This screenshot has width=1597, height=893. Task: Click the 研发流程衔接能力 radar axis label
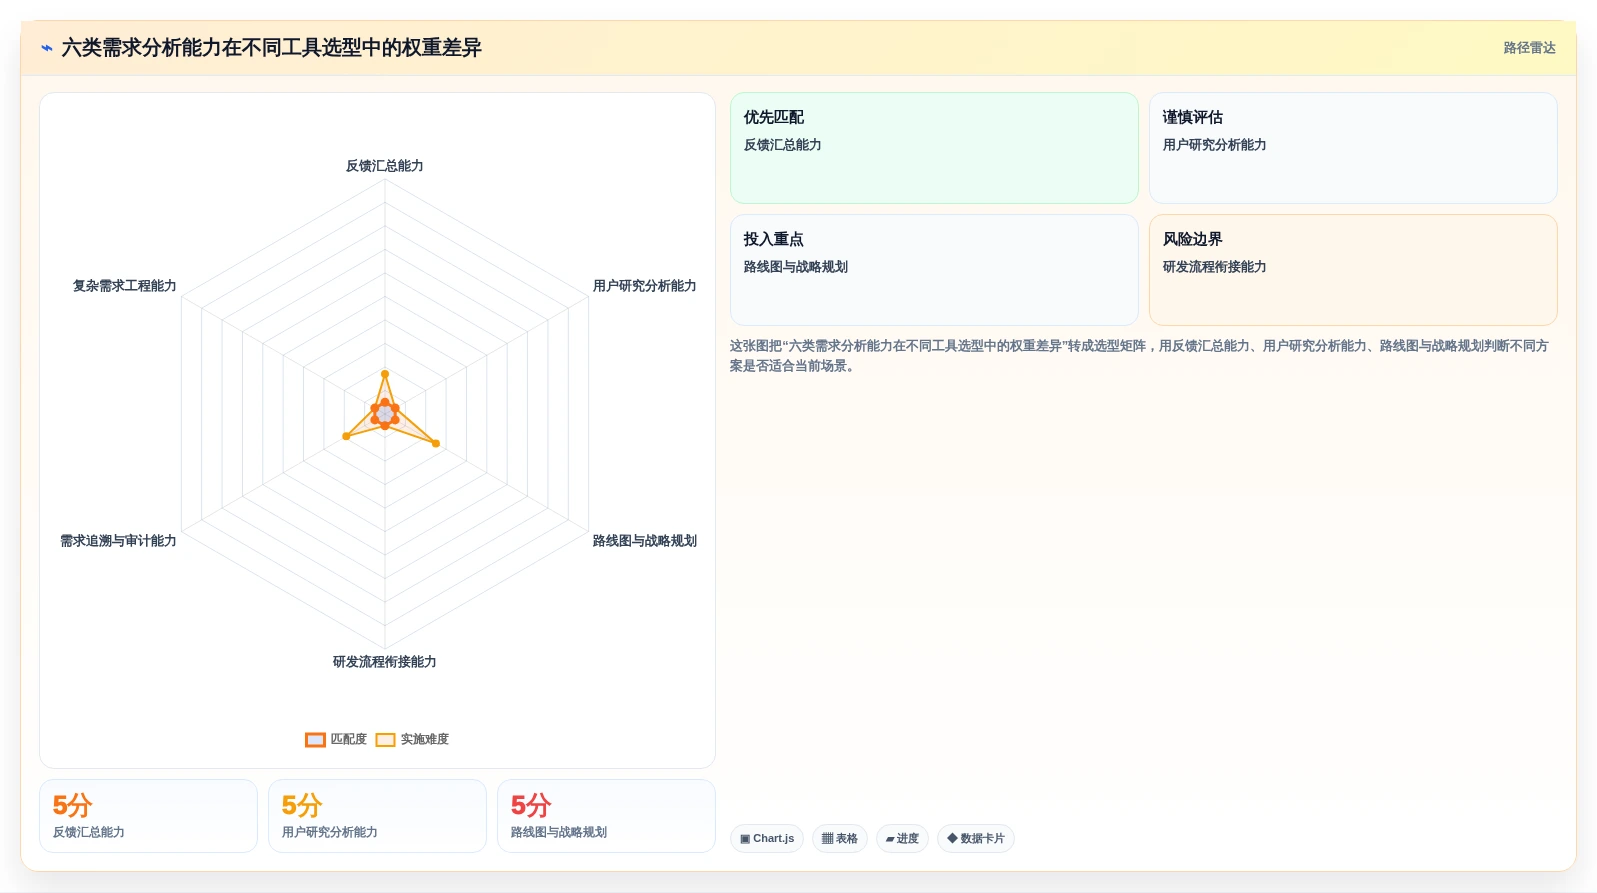385,662
